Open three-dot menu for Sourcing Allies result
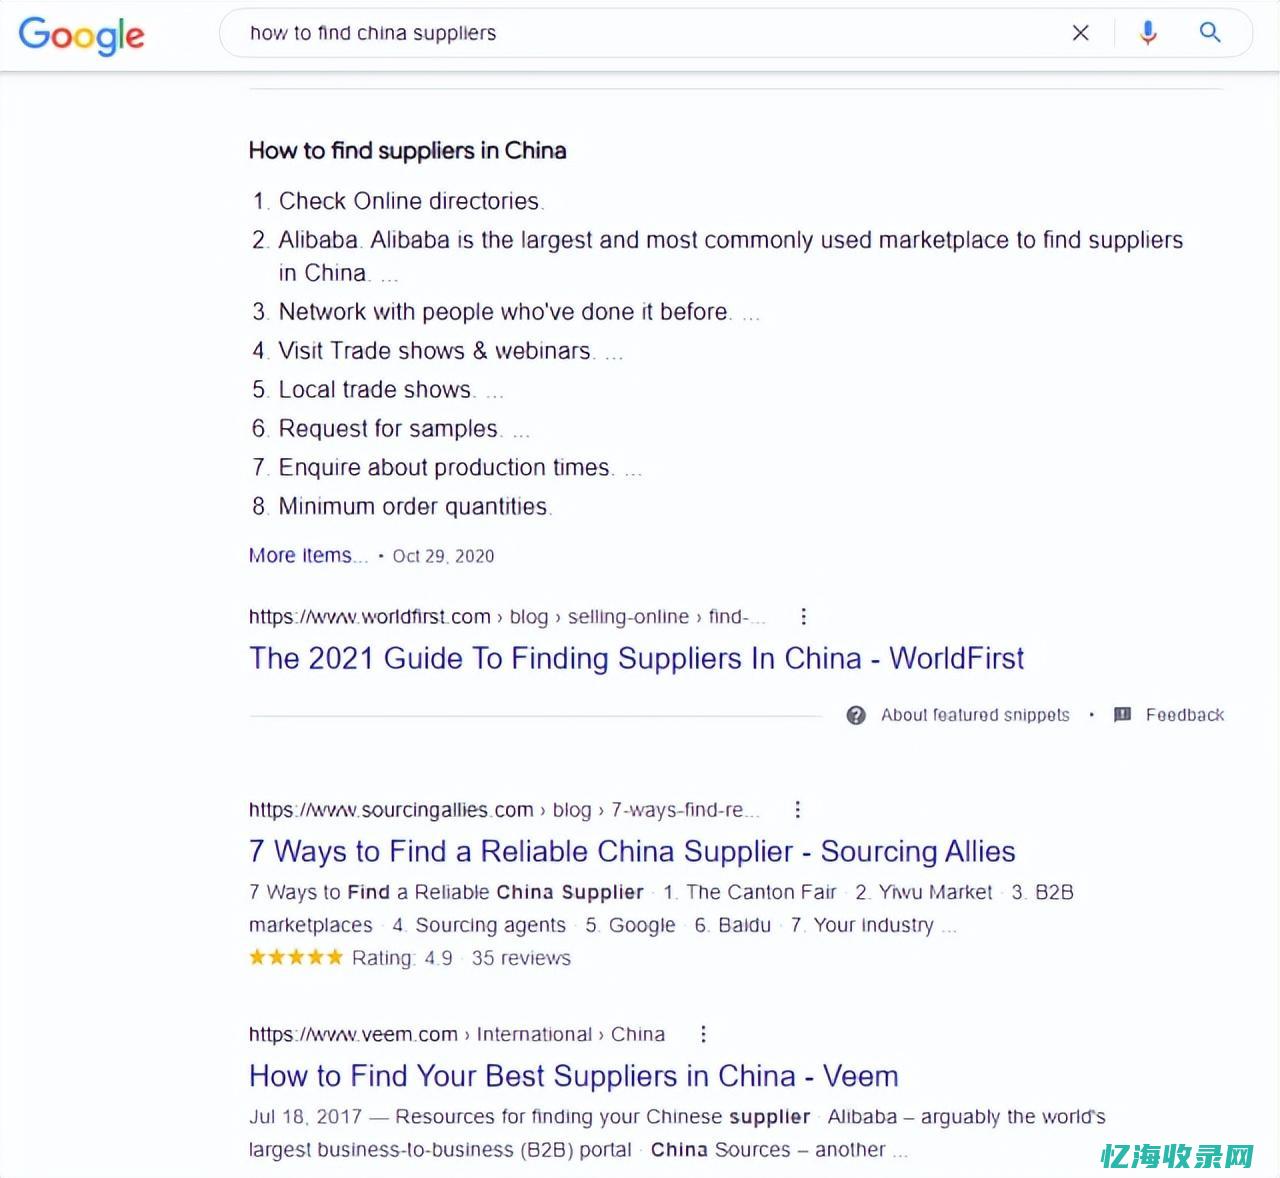 [x=797, y=810]
